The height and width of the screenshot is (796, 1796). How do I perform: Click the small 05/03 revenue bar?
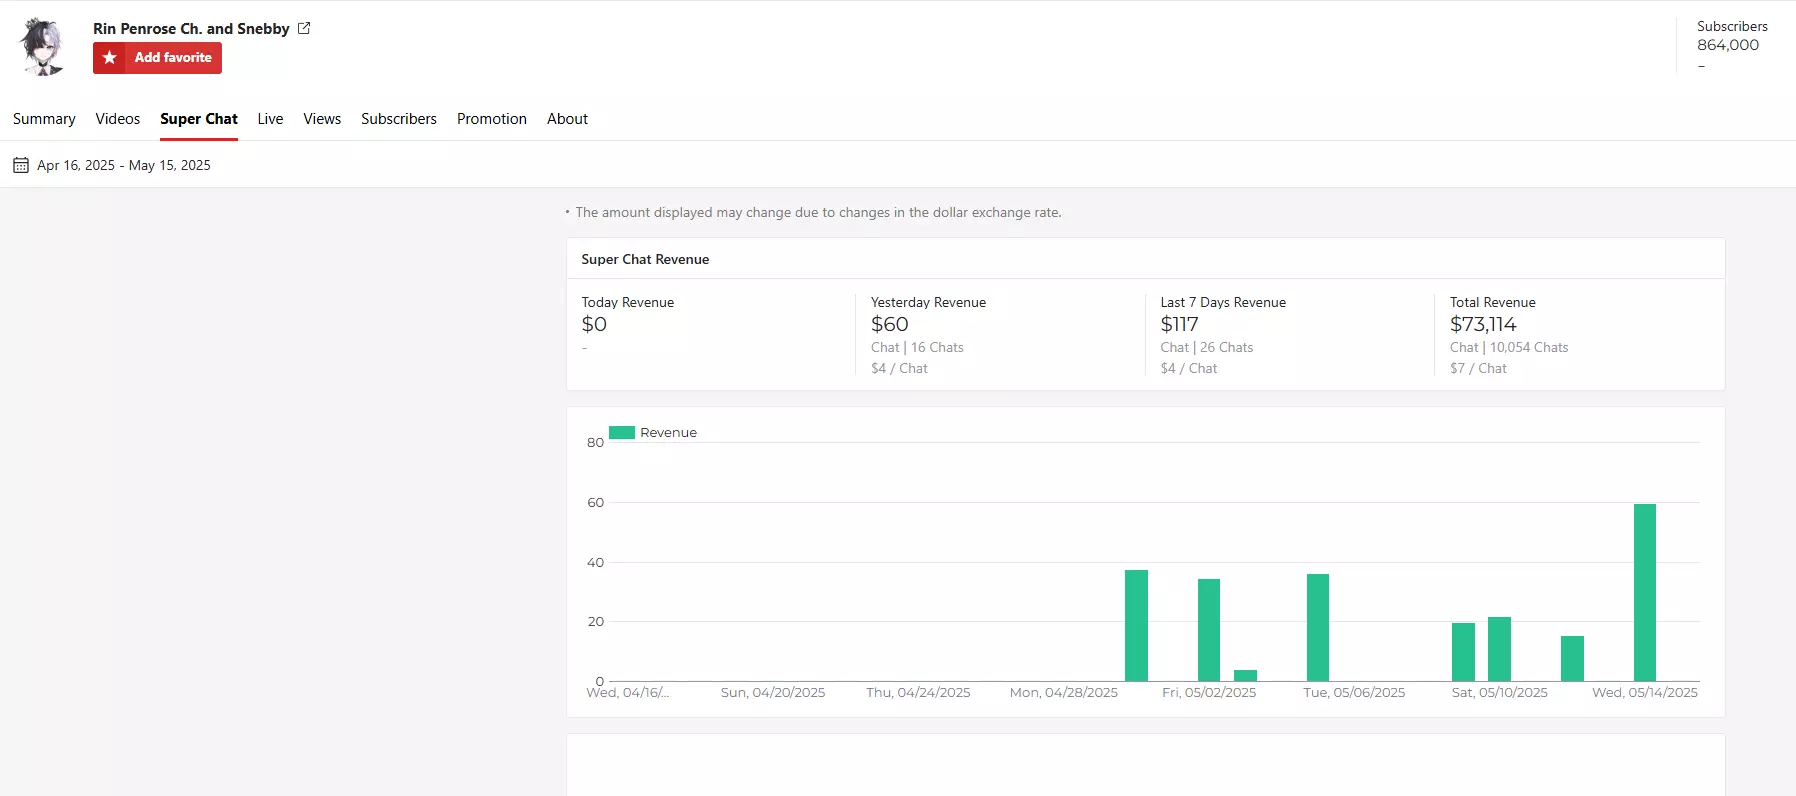1245,675
